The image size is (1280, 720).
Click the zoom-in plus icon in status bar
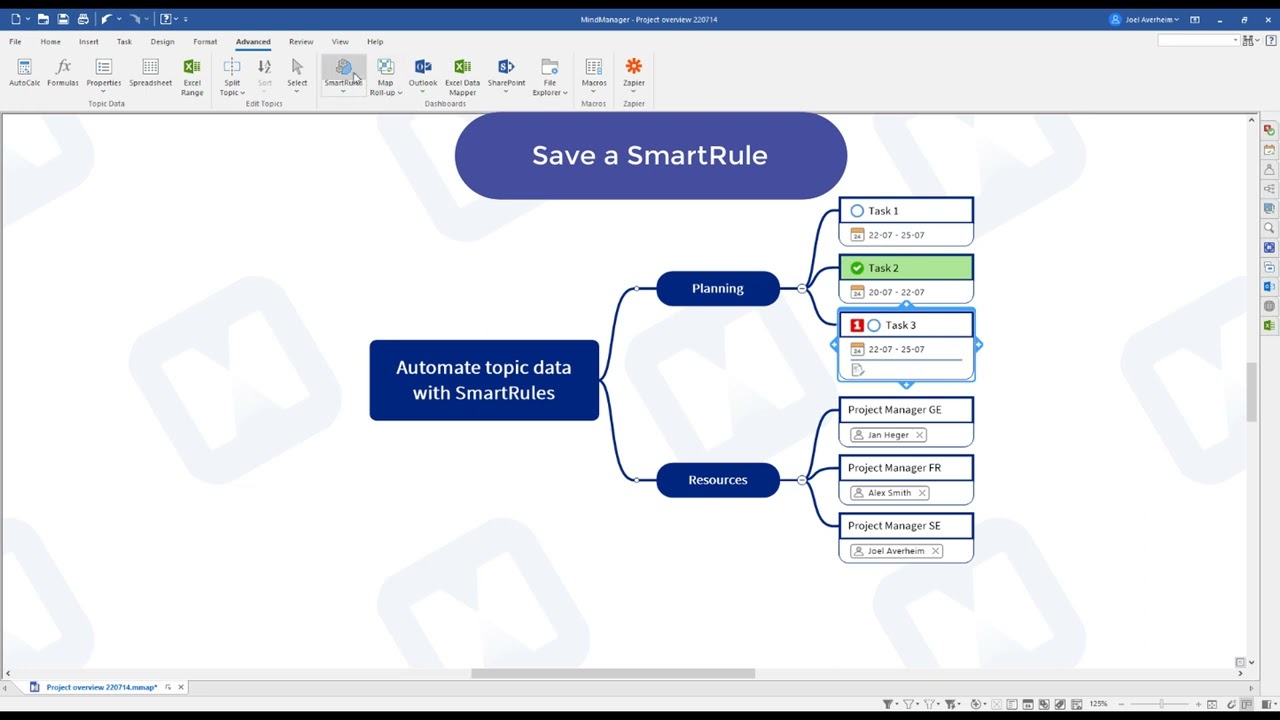coord(1198,704)
